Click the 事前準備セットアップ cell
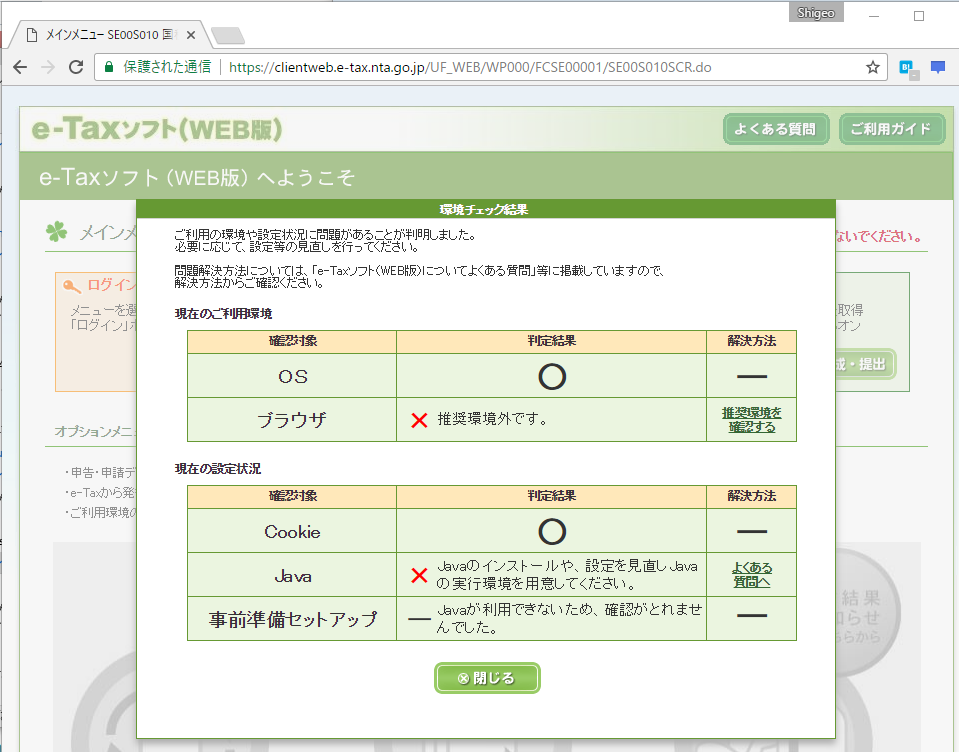 point(292,619)
